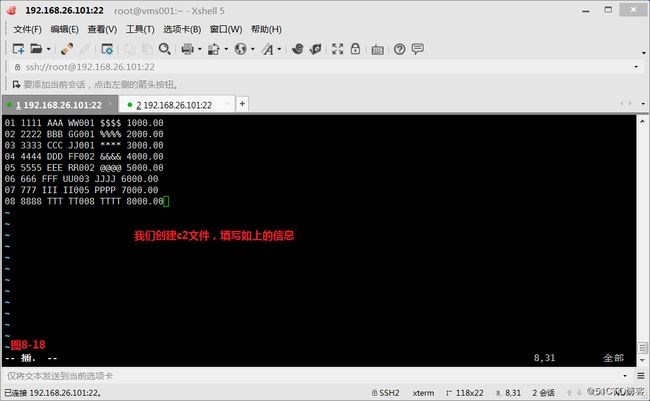This screenshot has height=401, width=650.
Task: Expand the file transfer dropdown arrow
Action: click(x=226, y=49)
